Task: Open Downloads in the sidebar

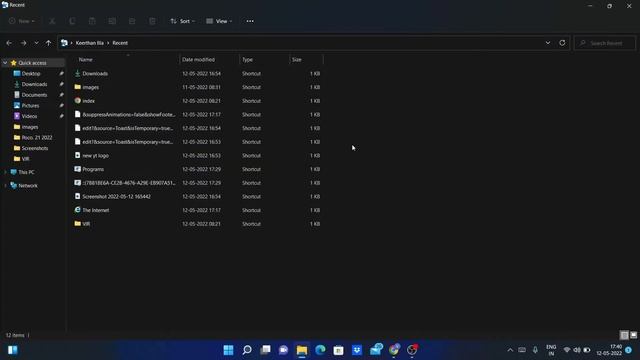Action: click(34, 84)
